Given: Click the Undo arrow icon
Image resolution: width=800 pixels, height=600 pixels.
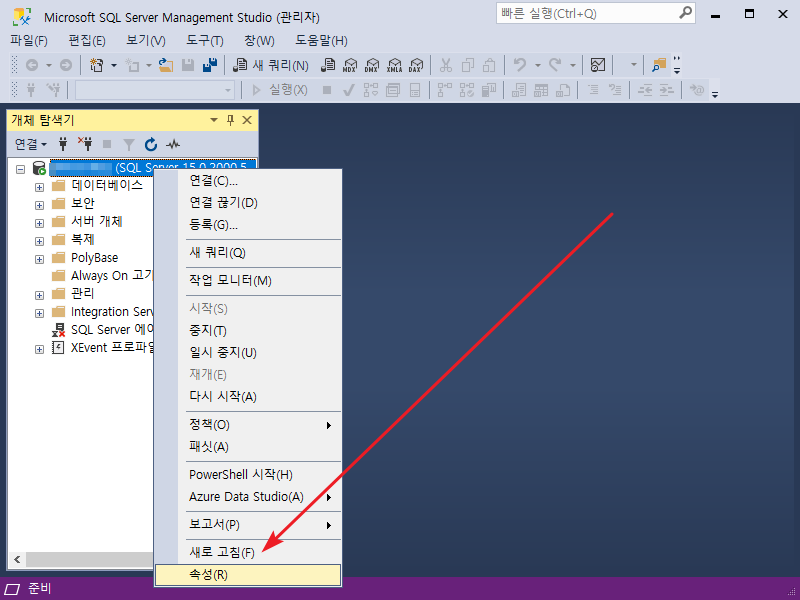Looking at the screenshot, I should click(x=520, y=65).
